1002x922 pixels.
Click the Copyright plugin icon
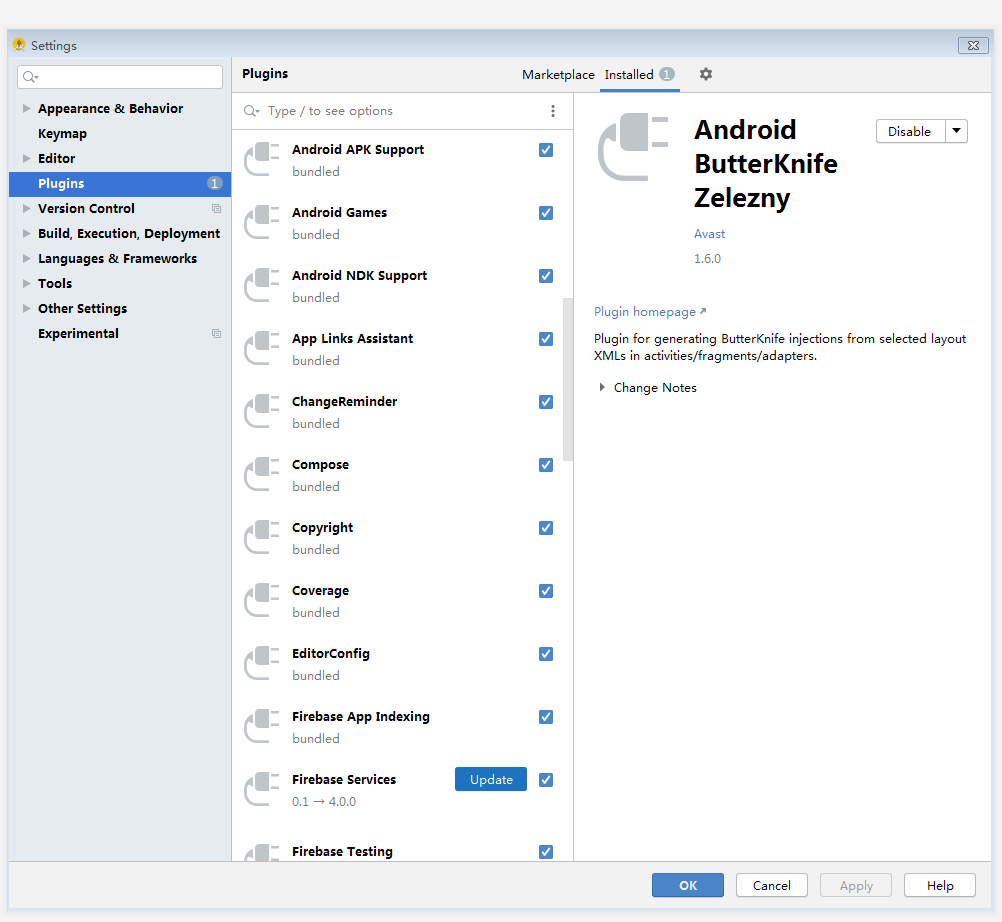262,537
